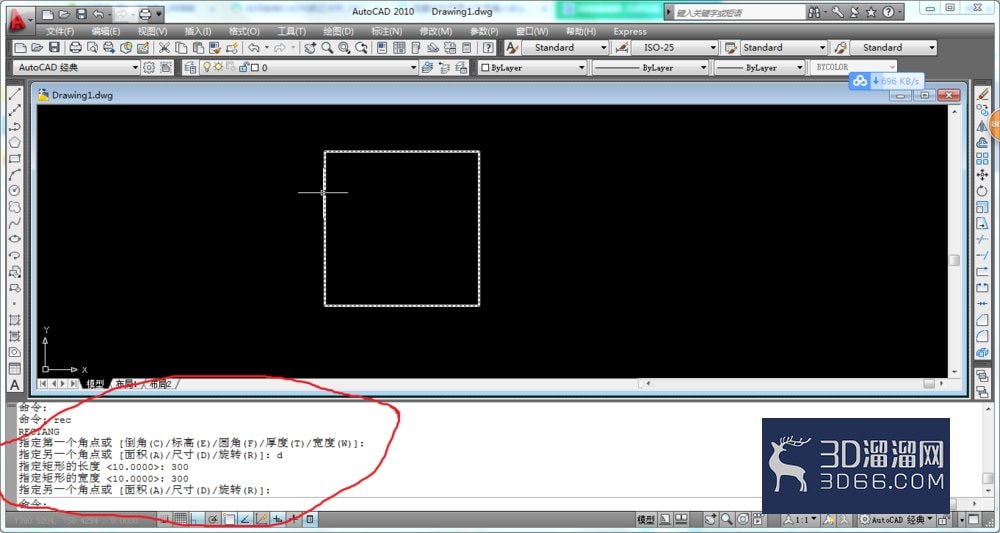Open the layer list dropdown showing 0
The height and width of the screenshot is (533, 1000).
(309, 67)
